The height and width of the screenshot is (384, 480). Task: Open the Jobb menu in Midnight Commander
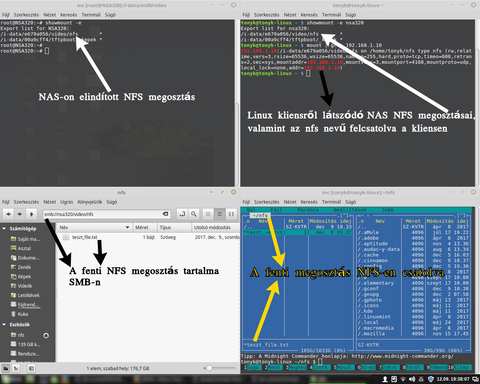click(x=388, y=210)
